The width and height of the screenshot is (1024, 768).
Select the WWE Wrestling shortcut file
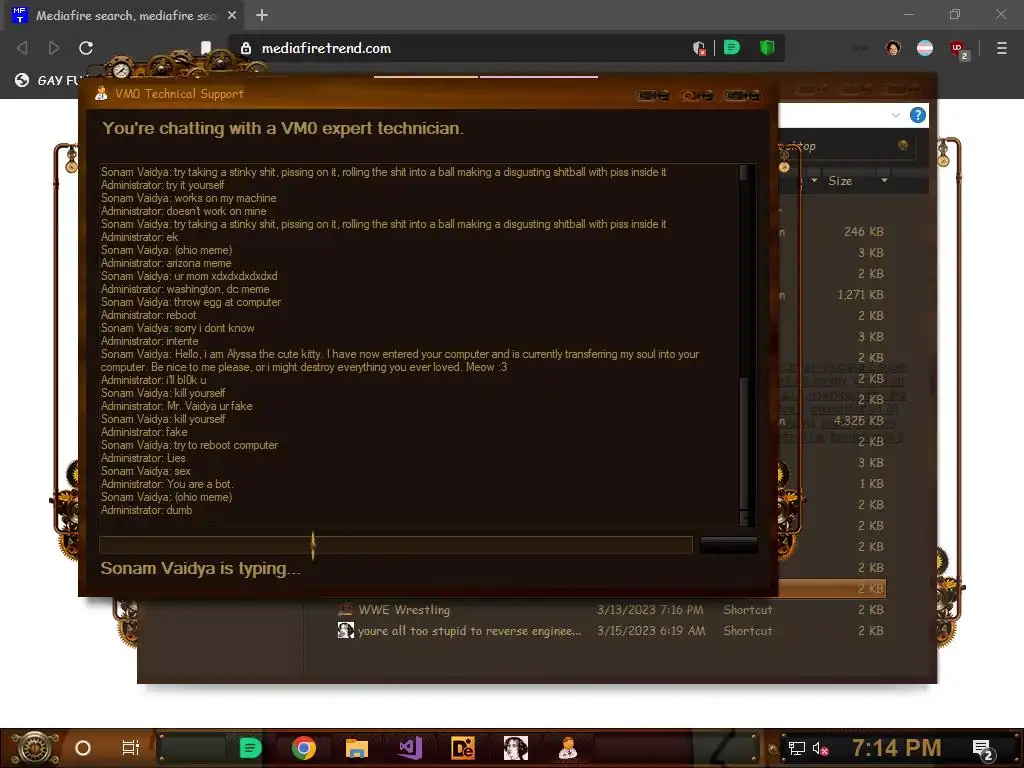pos(404,610)
